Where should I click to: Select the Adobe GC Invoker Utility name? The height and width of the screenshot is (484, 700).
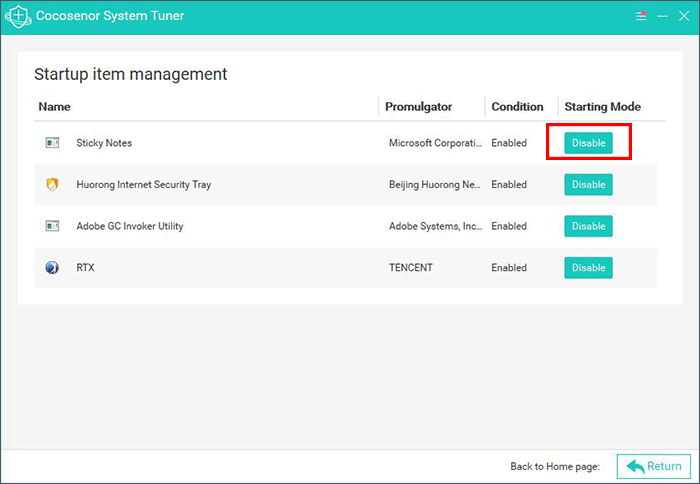click(130, 226)
